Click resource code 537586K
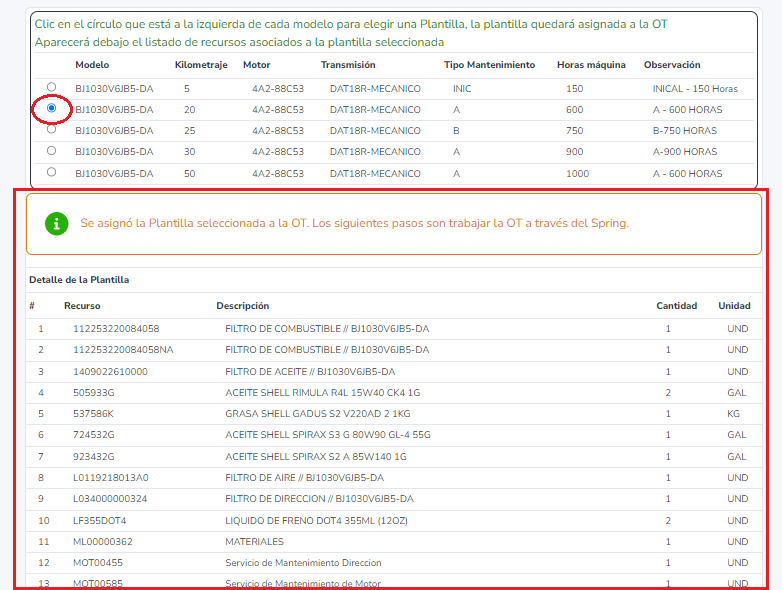Screen dimensions: 782x590 [x=93, y=413]
